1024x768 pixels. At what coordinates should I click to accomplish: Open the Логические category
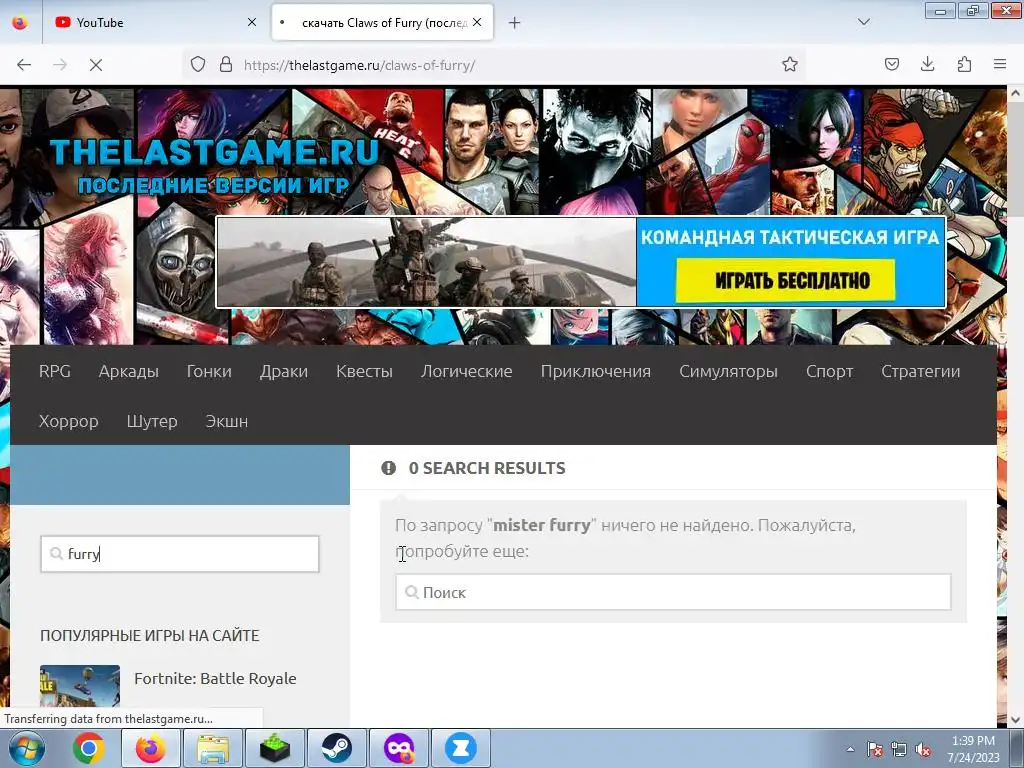pyautogui.click(x=466, y=371)
